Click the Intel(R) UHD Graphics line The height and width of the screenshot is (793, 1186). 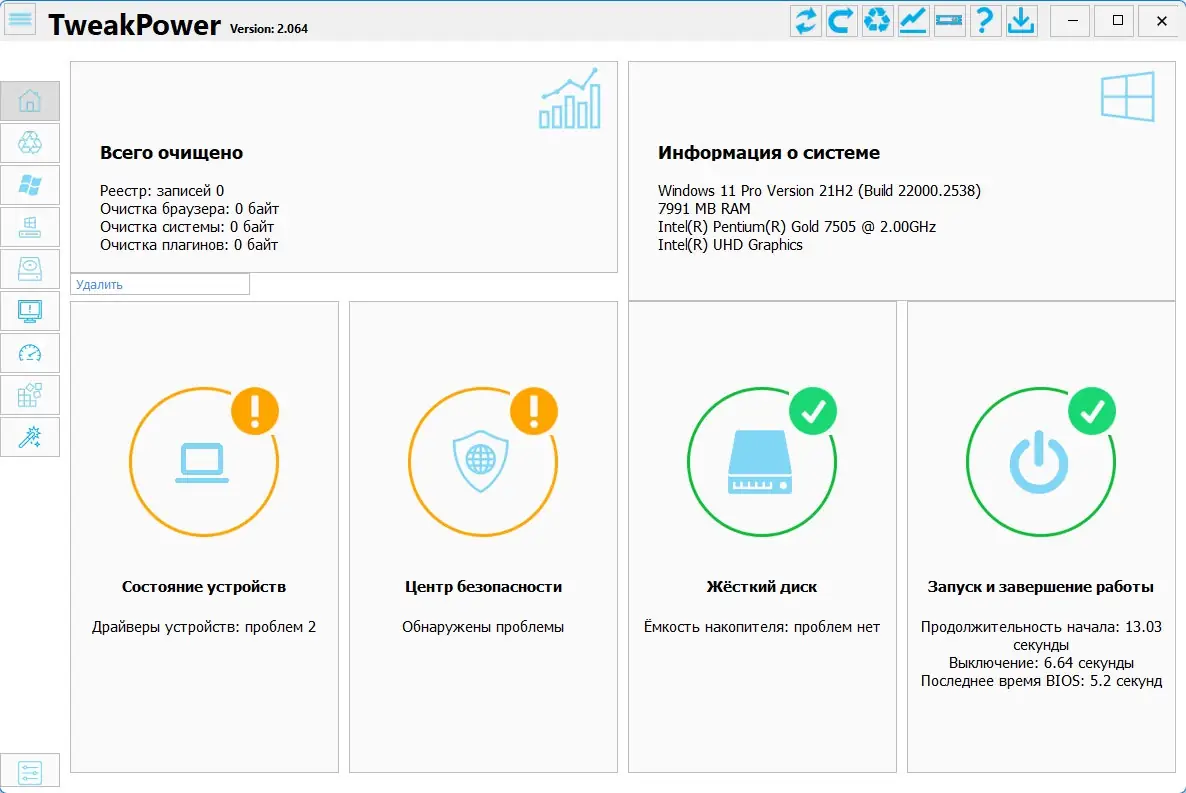coord(730,245)
